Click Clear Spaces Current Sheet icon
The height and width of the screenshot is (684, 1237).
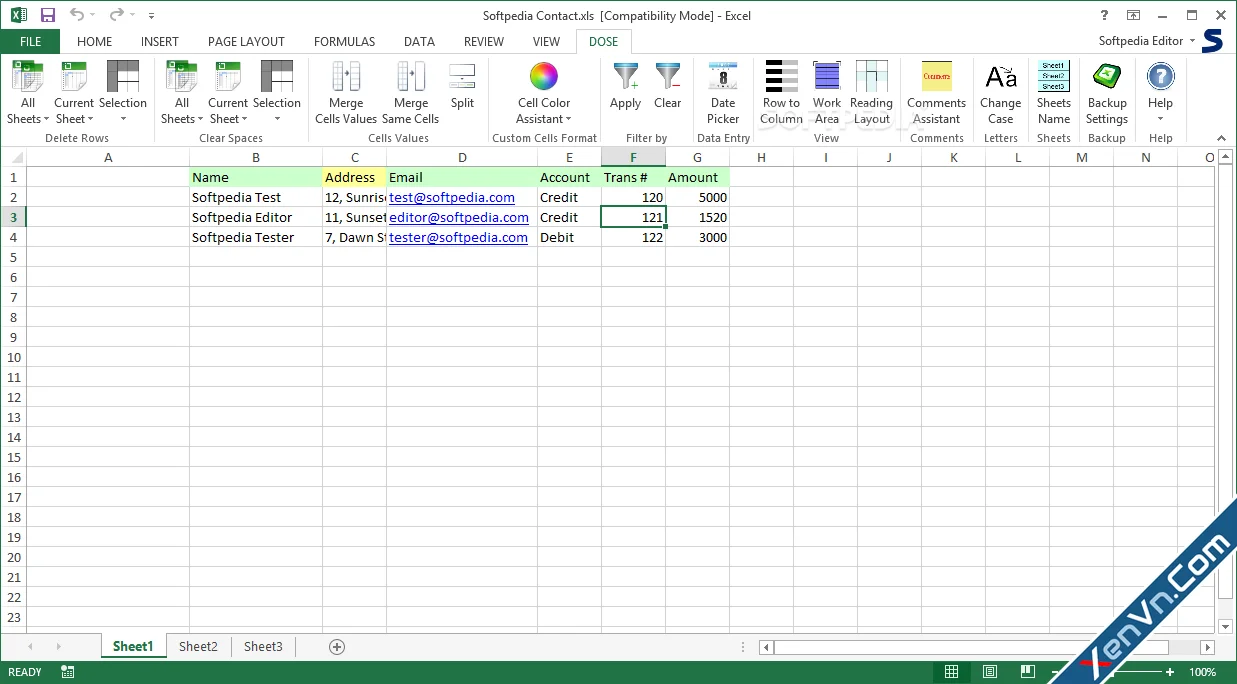(x=228, y=76)
